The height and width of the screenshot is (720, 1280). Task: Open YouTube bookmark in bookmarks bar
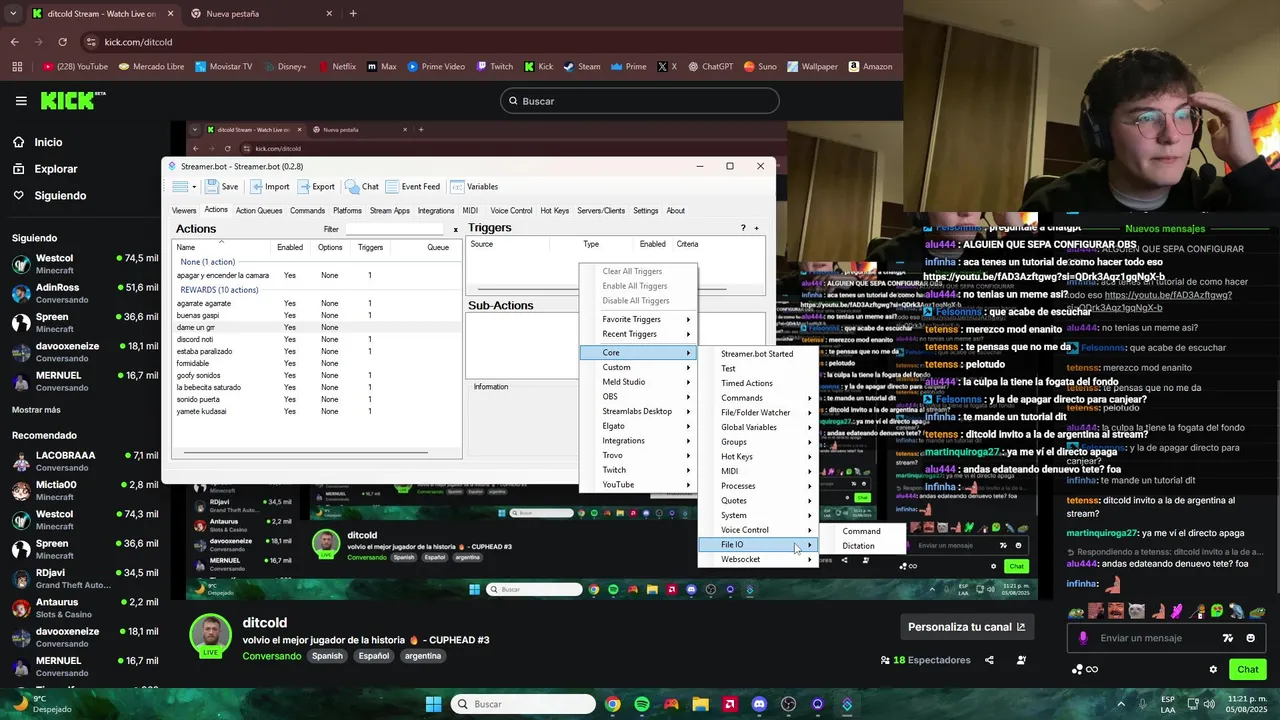[75, 67]
